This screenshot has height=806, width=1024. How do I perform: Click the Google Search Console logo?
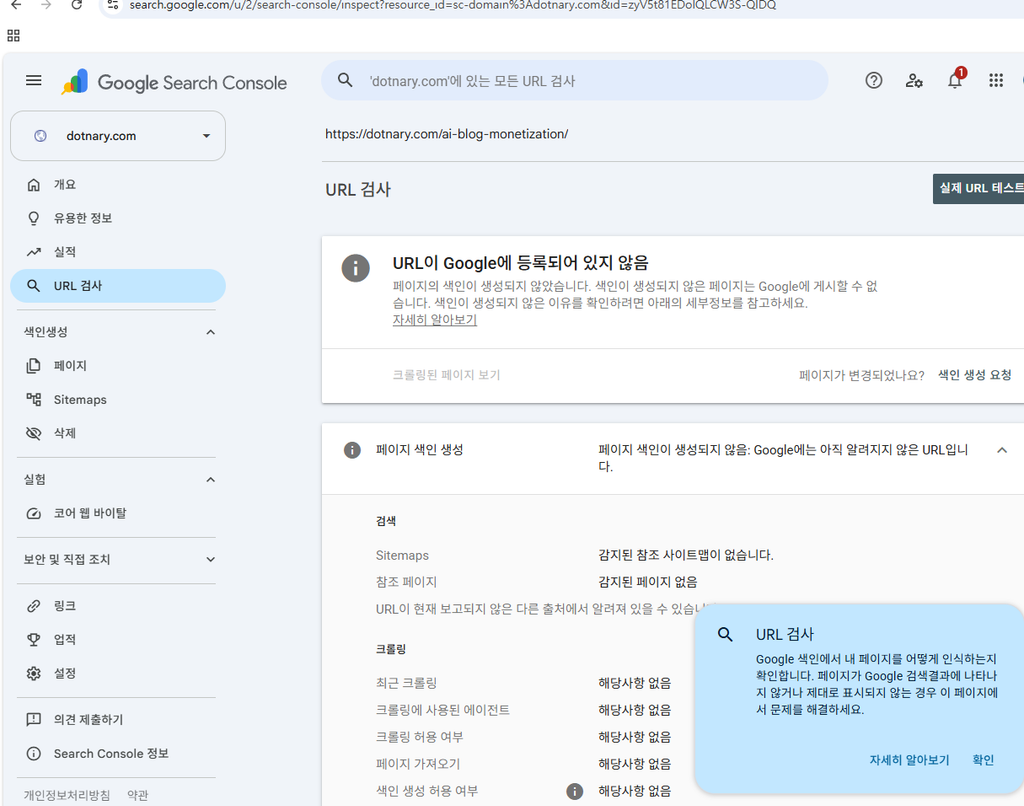(174, 82)
